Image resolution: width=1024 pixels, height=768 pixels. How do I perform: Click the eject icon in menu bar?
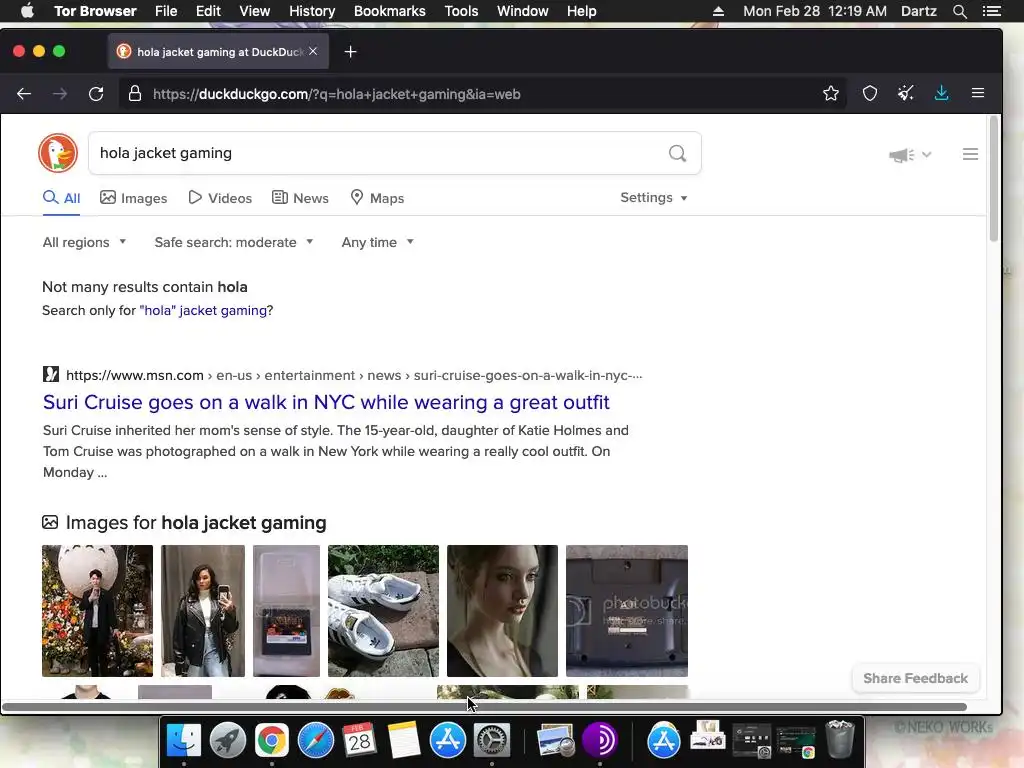pyautogui.click(x=718, y=11)
